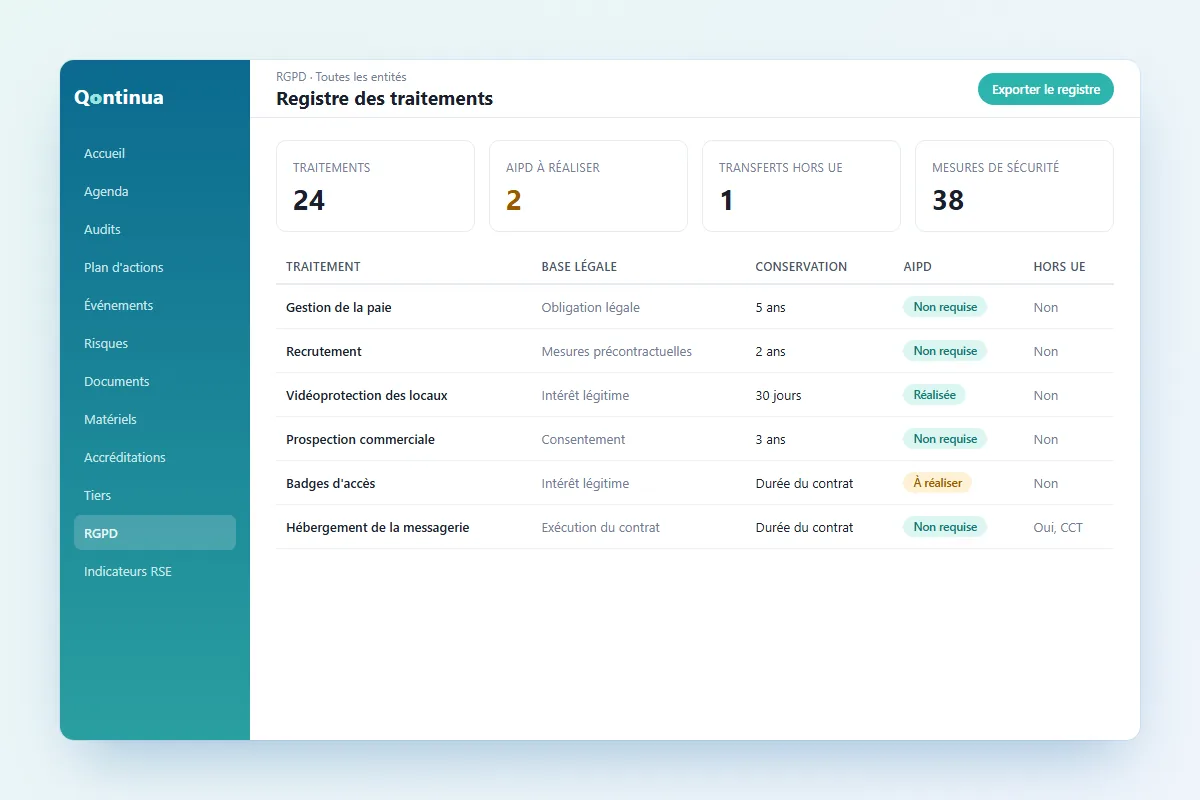1200x800 pixels.
Task: Click the Qontinua logo
Action: click(119, 97)
